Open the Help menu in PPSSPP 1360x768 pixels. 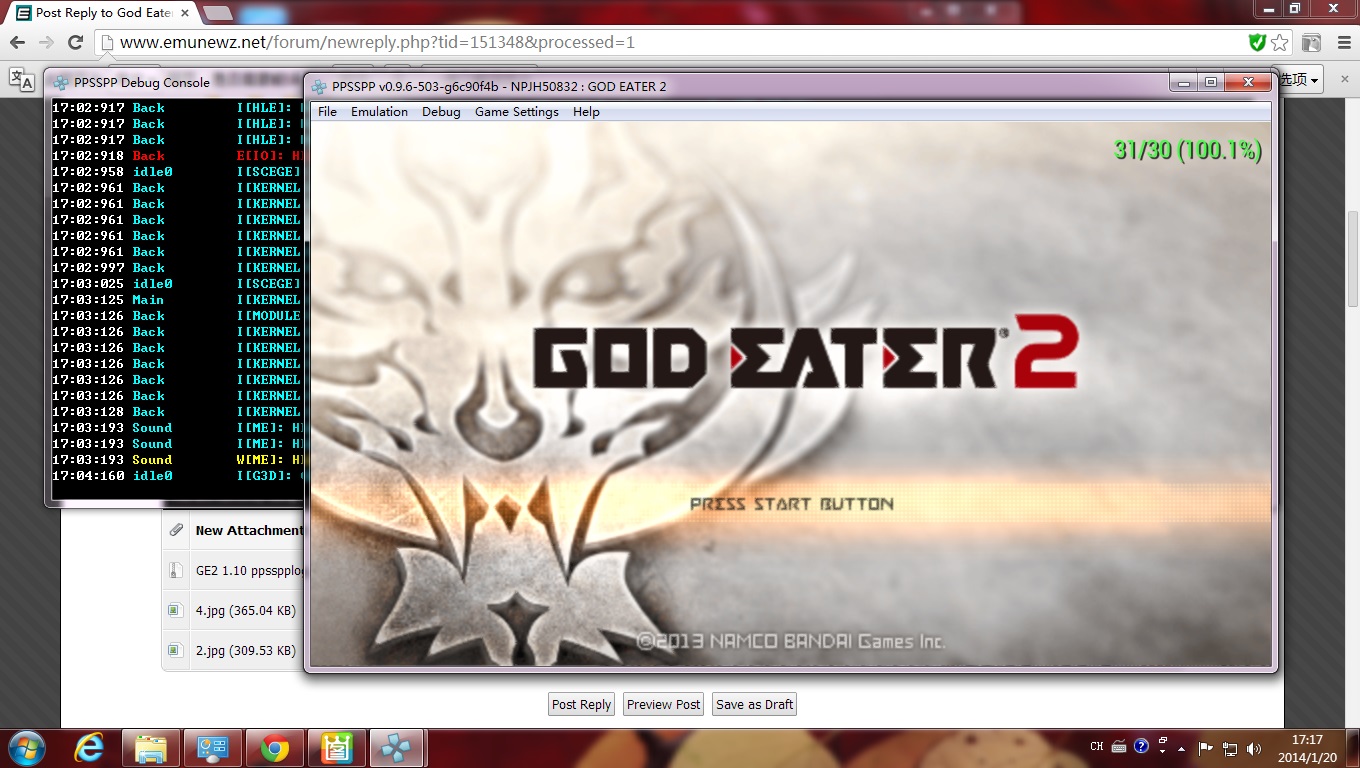pyautogui.click(x=586, y=112)
